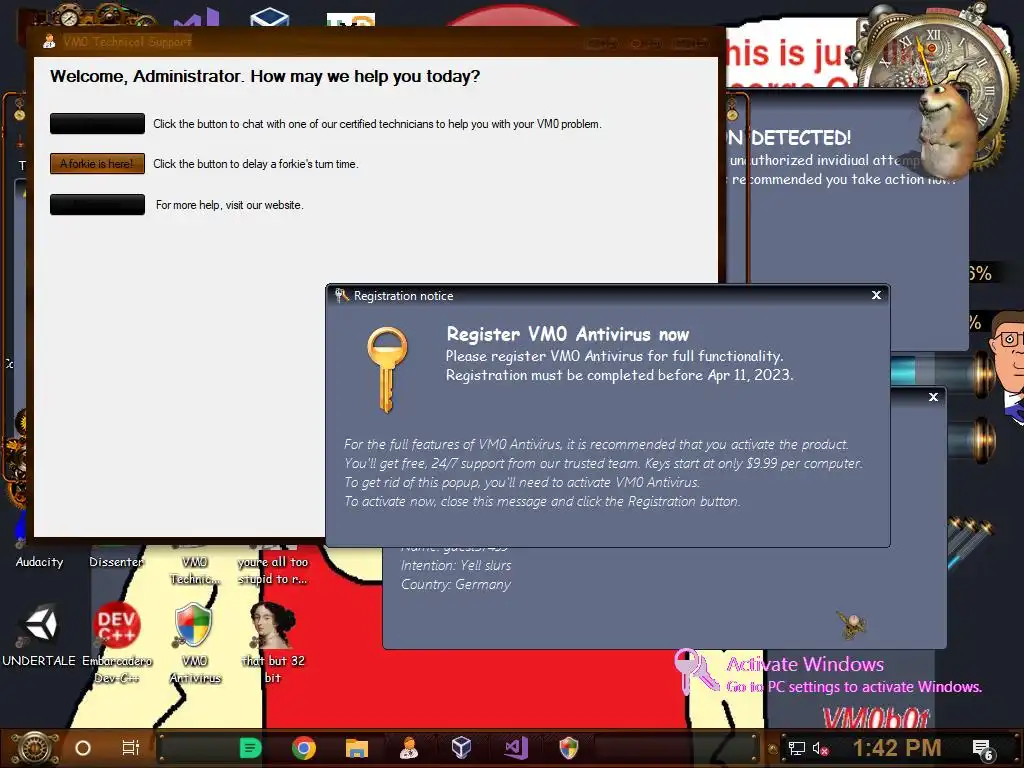Click the black button beside the certified technicians chat text
1024x768 pixels.
click(97, 123)
